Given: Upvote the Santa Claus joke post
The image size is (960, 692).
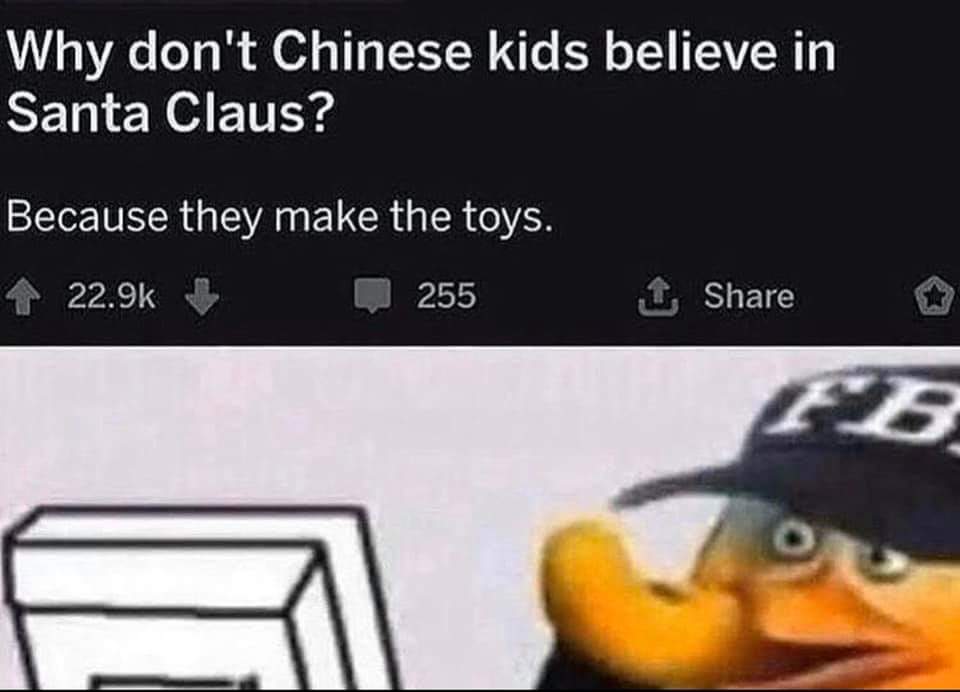Looking at the screenshot, I should (x=23, y=297).
